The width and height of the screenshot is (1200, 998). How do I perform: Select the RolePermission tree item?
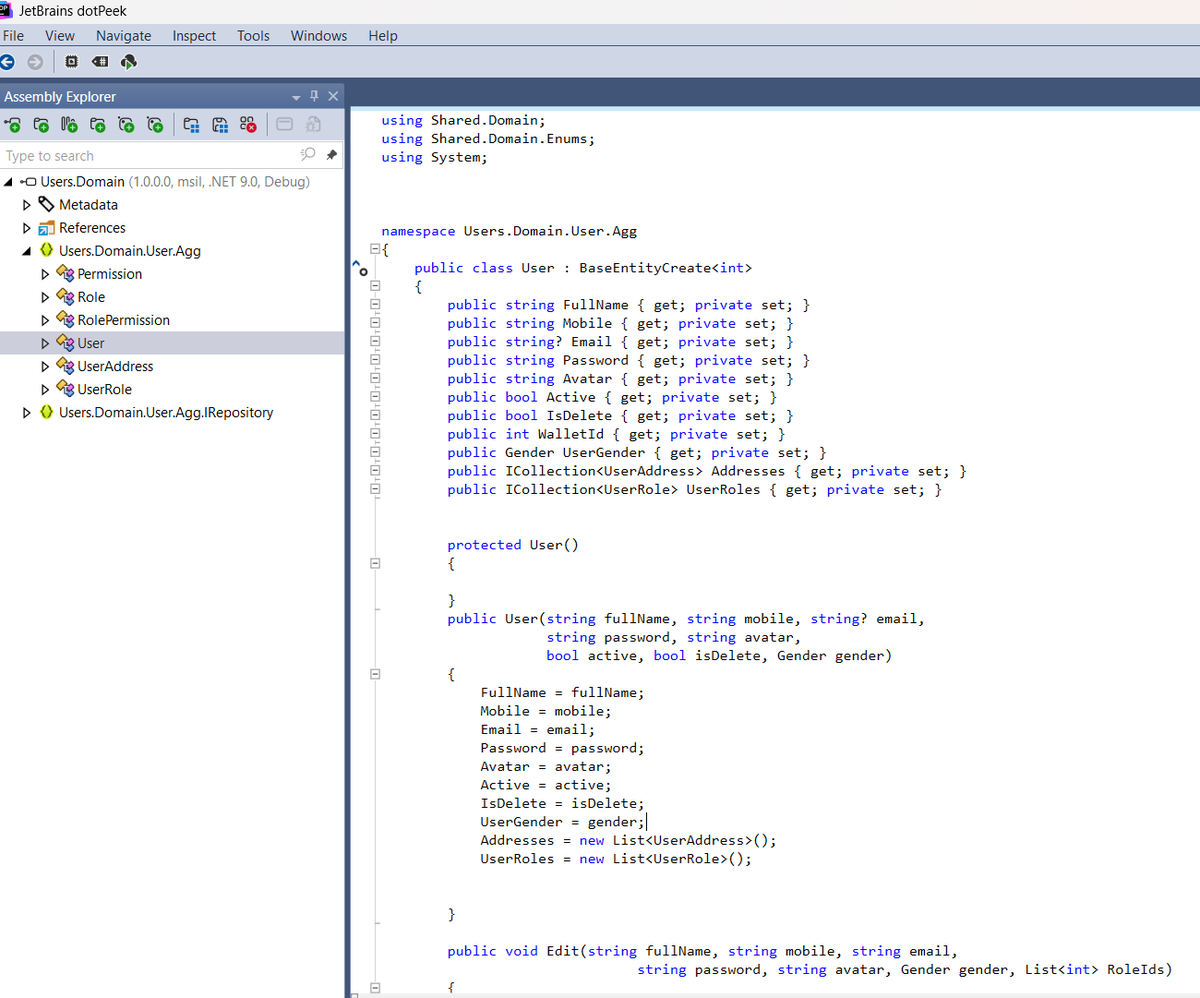[124, 320]
